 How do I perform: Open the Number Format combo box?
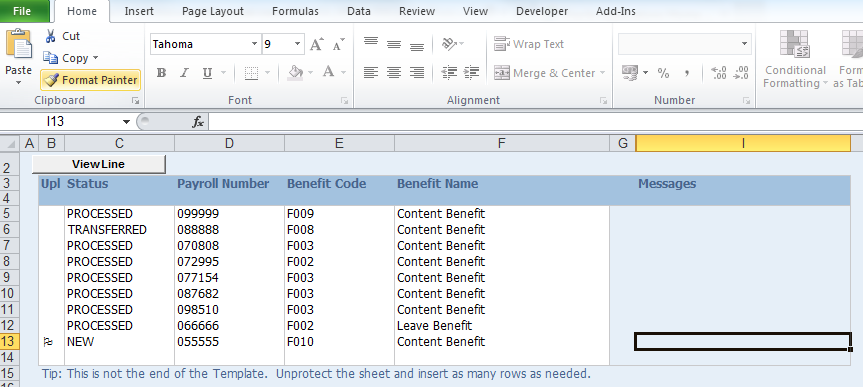click(x=685, y=44)
